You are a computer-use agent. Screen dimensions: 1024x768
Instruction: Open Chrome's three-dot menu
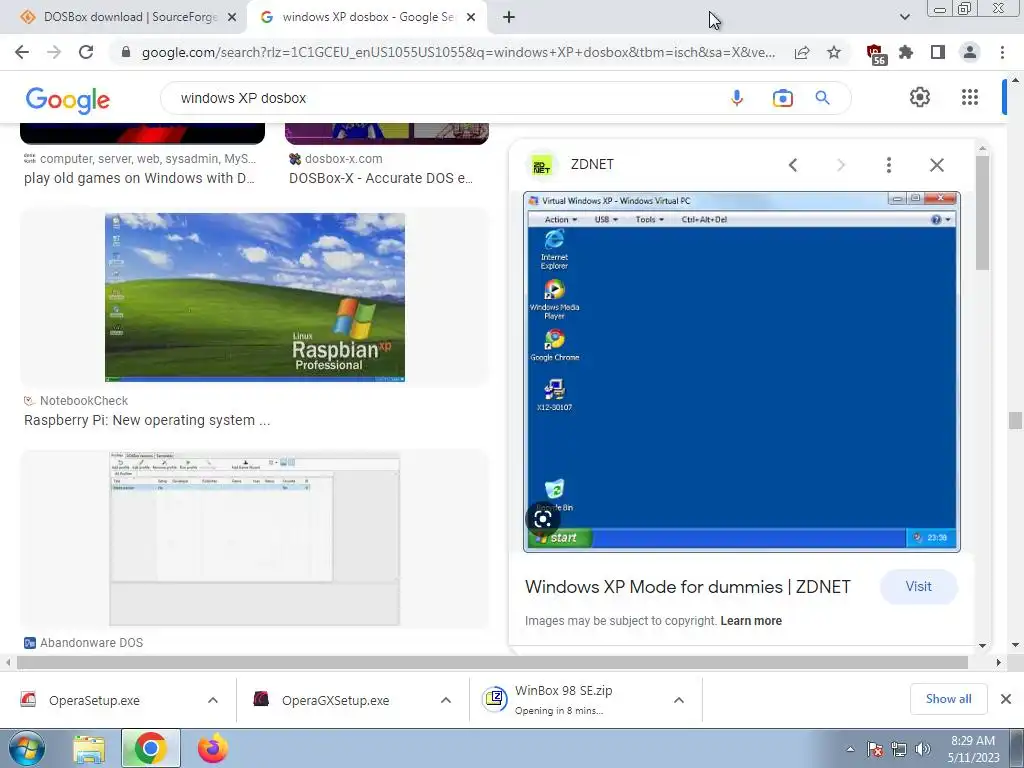[1002, 52]
